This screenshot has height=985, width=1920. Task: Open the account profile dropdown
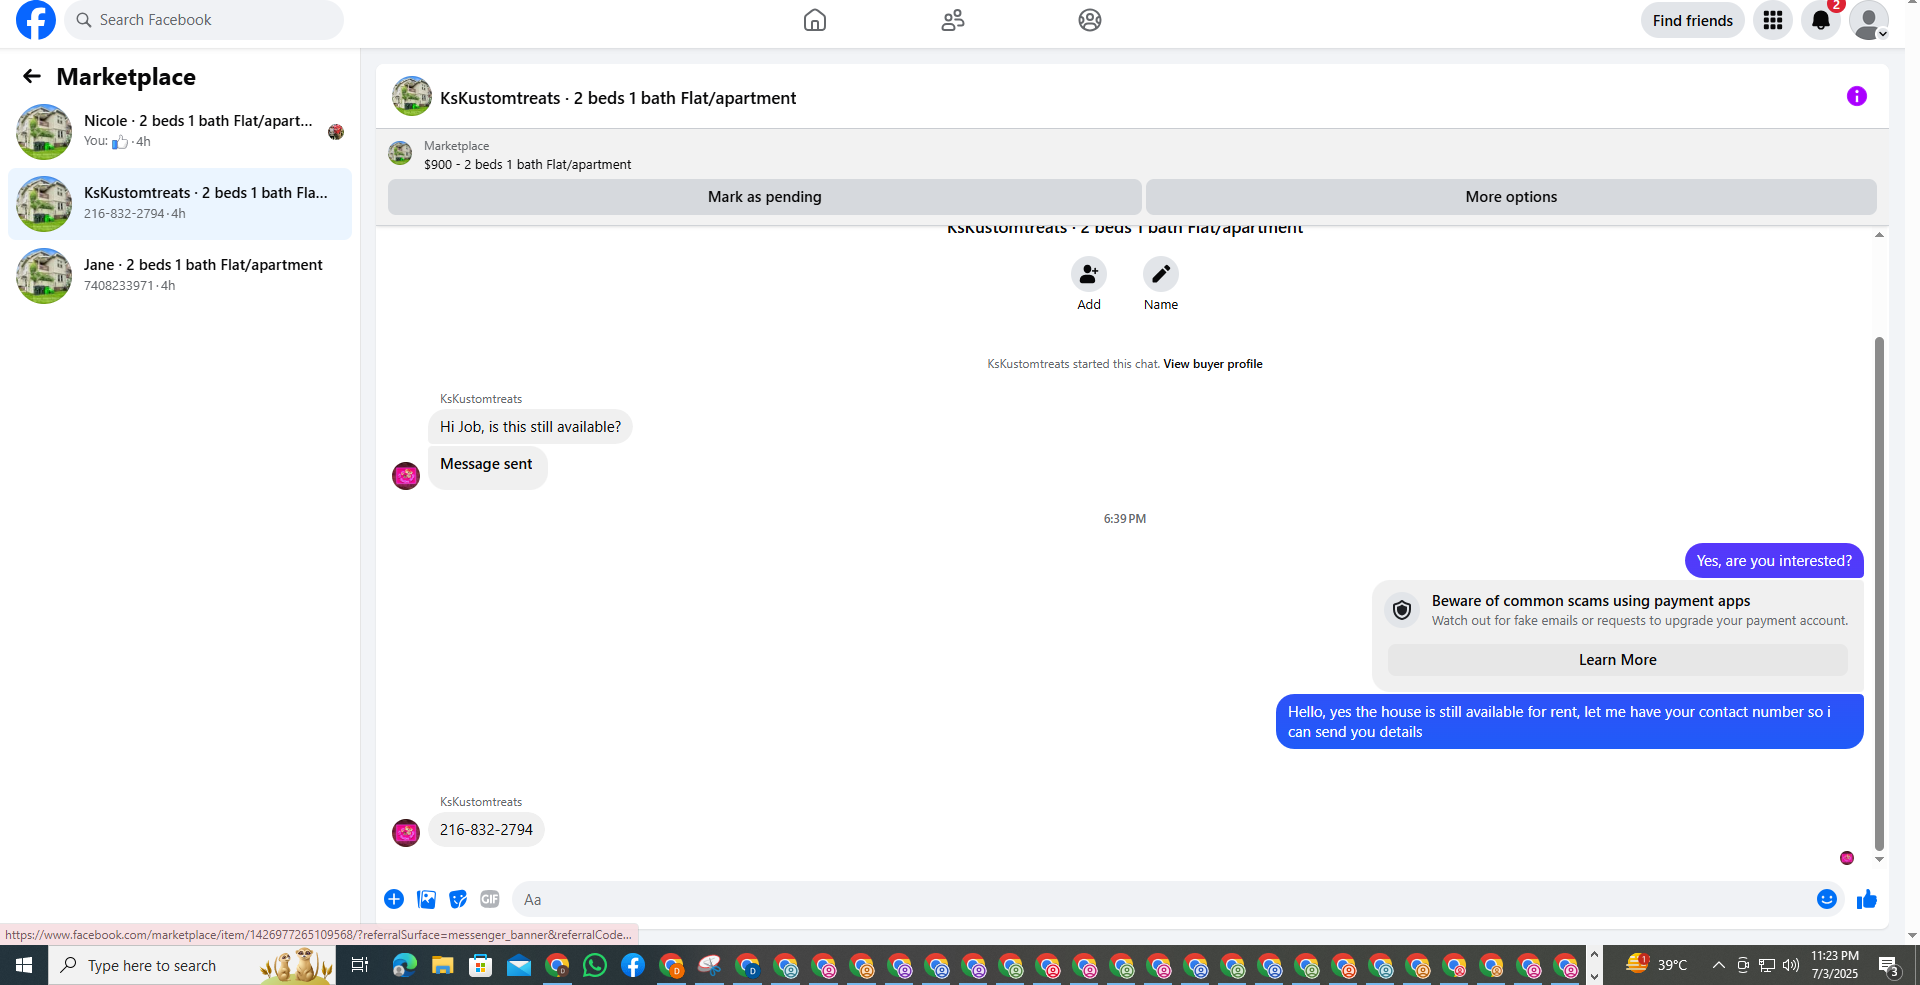1869,20
